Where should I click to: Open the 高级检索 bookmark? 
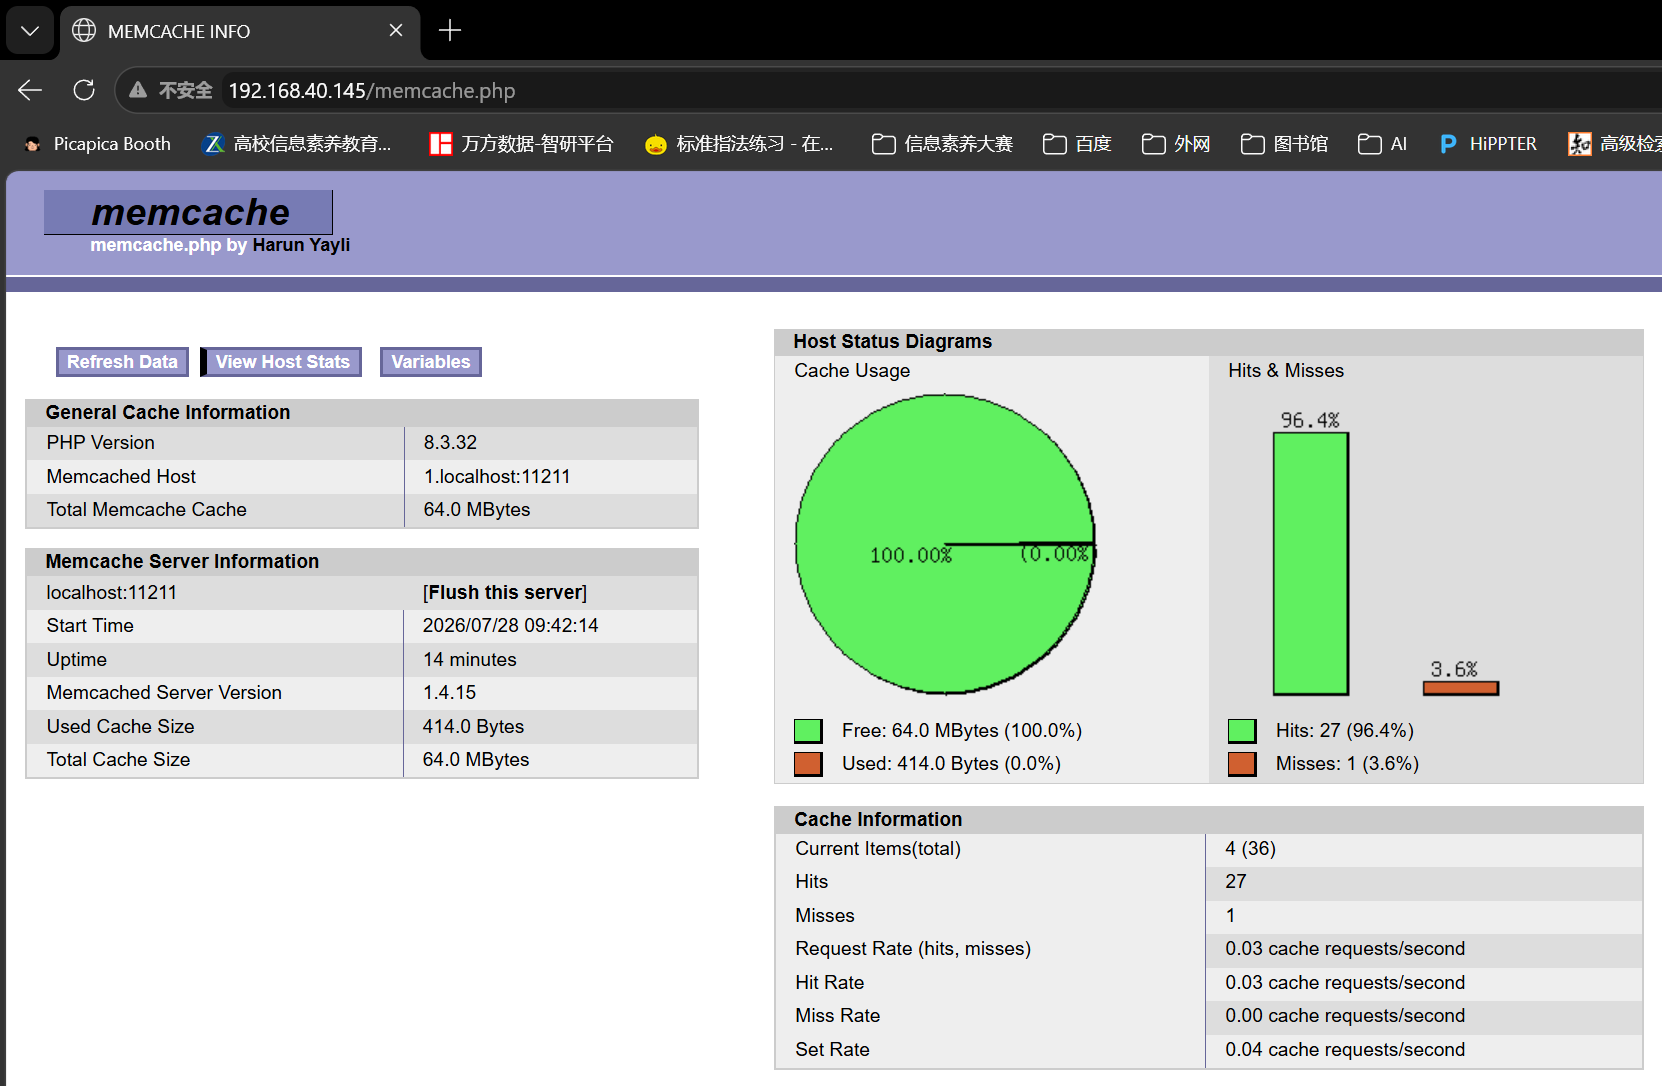(1614, 144)
